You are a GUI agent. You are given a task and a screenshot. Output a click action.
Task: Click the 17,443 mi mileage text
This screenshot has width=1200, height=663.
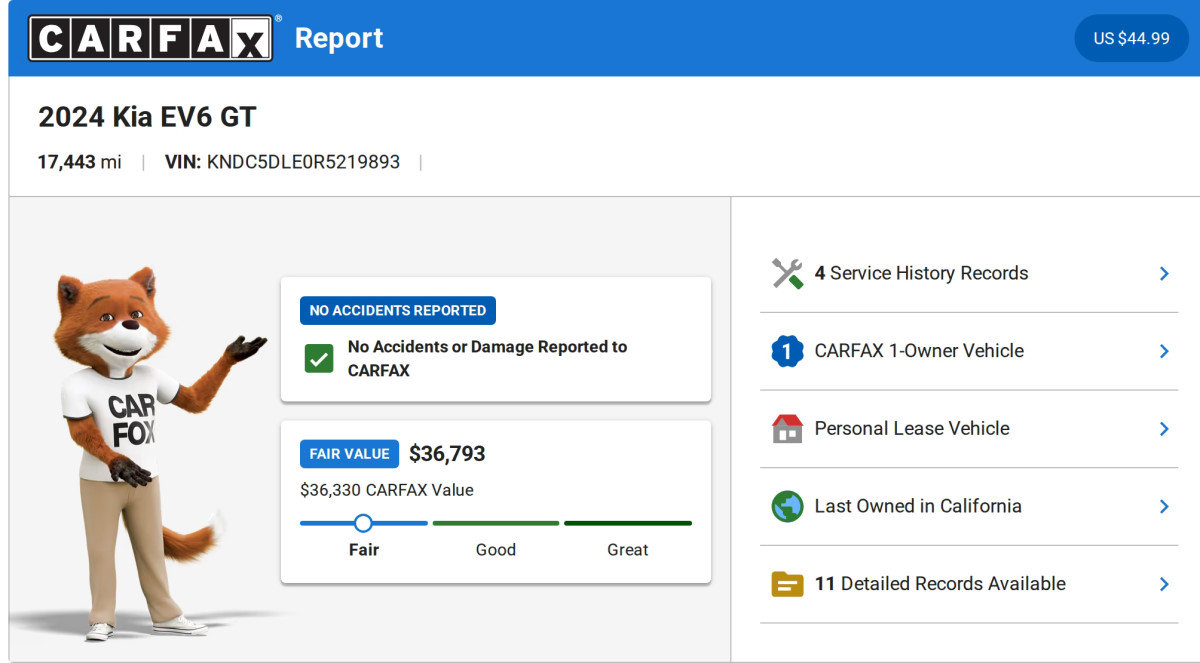click(x=80, y=162)
